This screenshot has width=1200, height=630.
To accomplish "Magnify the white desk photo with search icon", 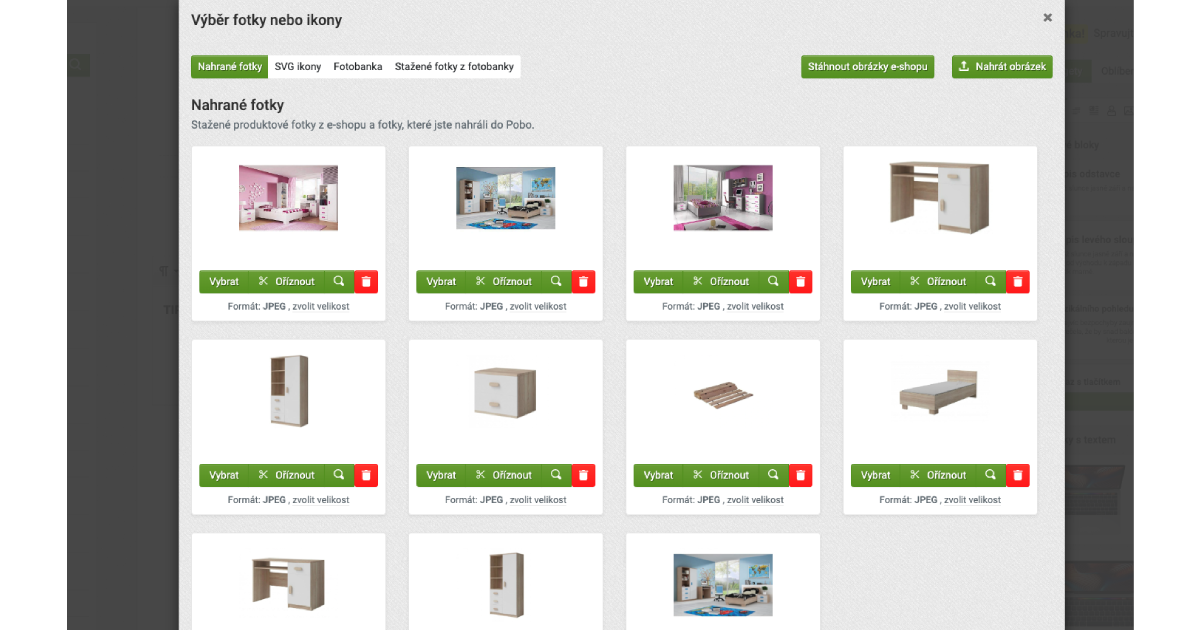I will [990, 282].
